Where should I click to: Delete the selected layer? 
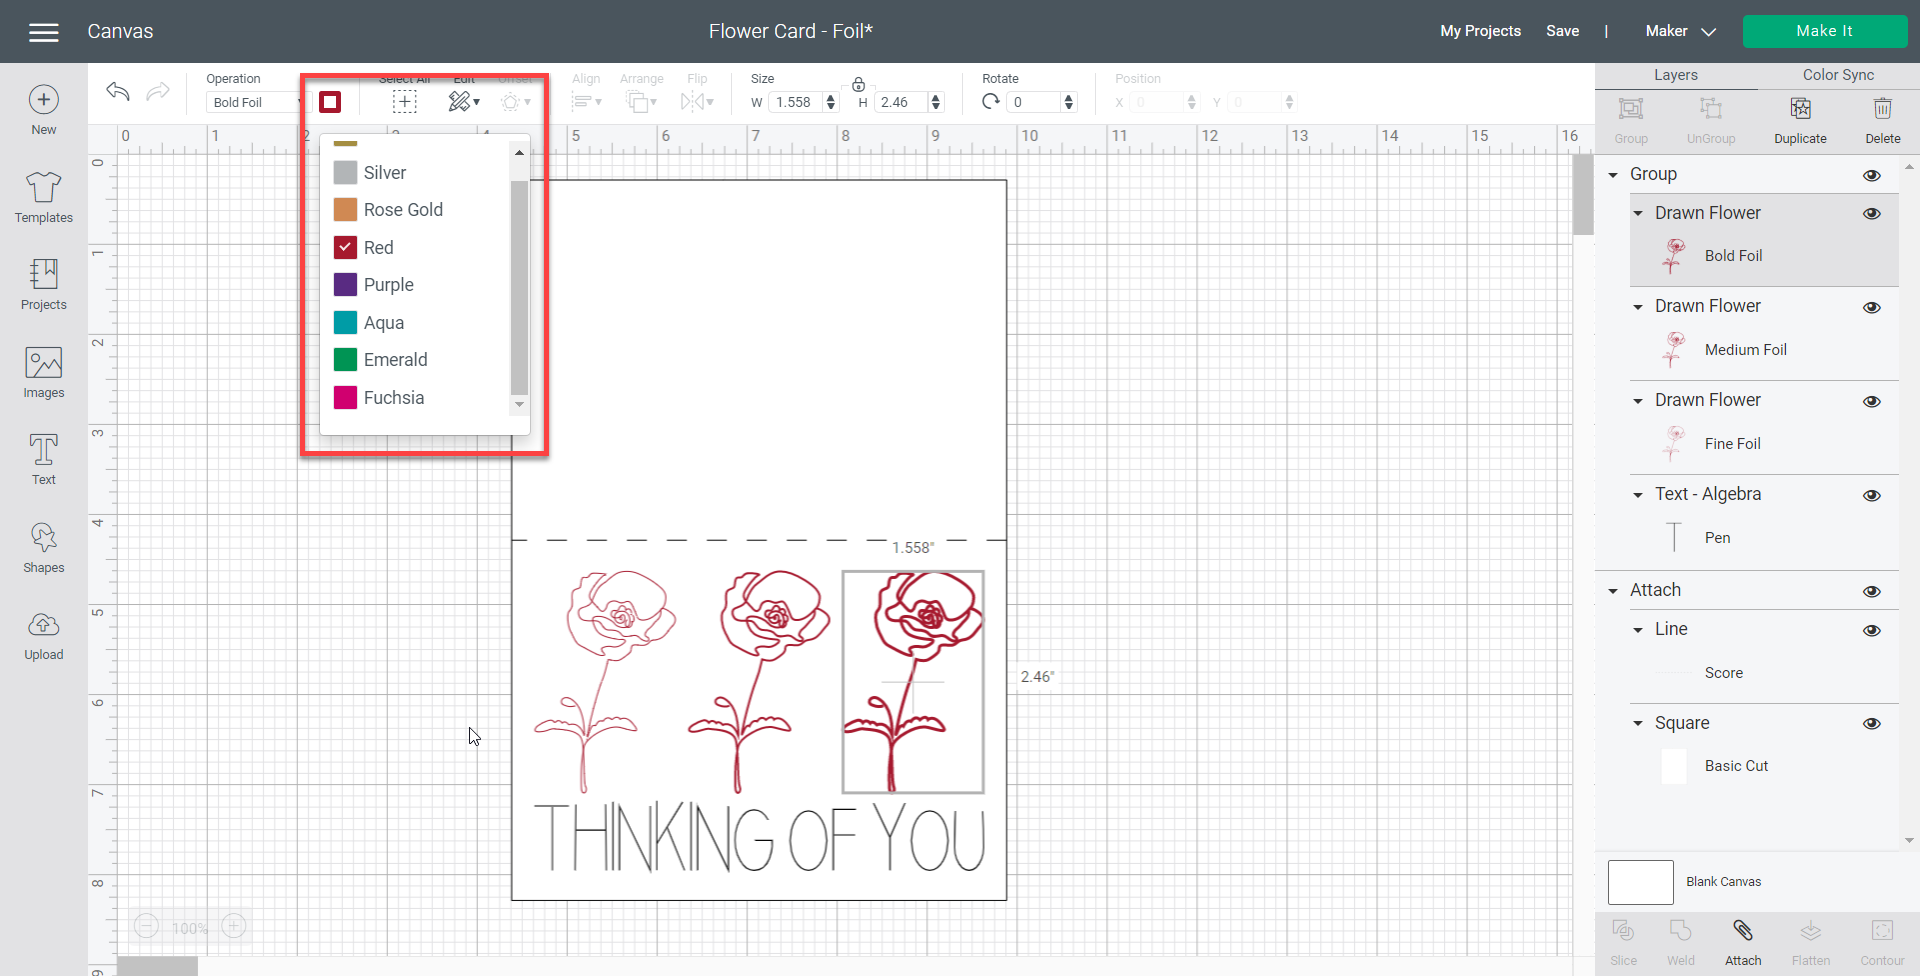tap(1882, 109)
